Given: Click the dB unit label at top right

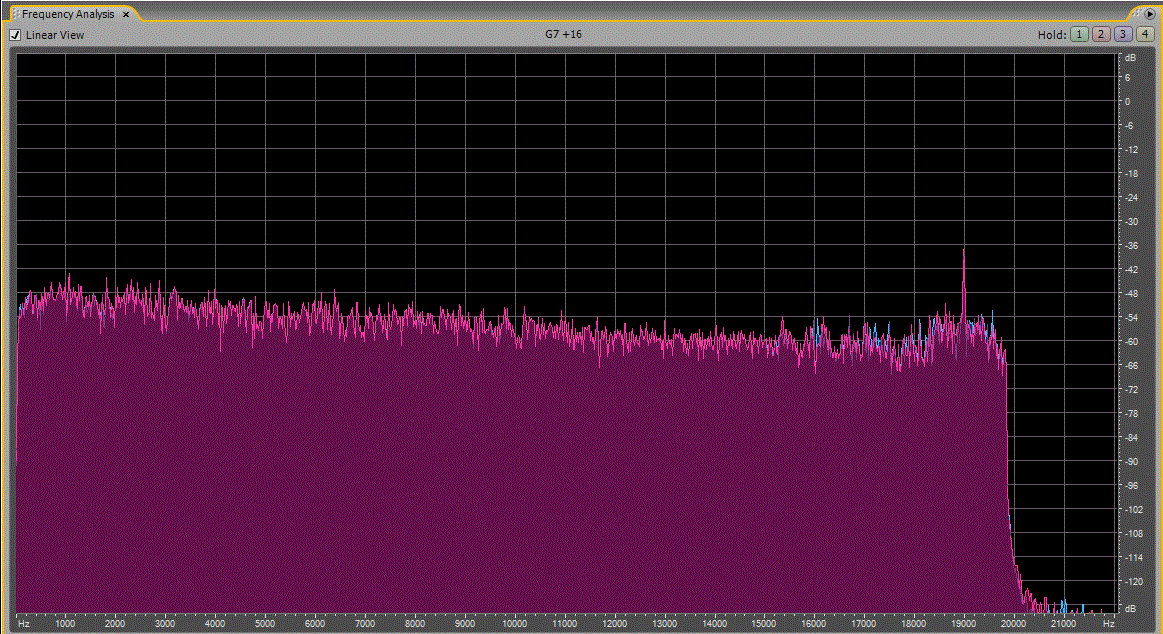Looking at the screenshot, I should [x=1130, y=58].
